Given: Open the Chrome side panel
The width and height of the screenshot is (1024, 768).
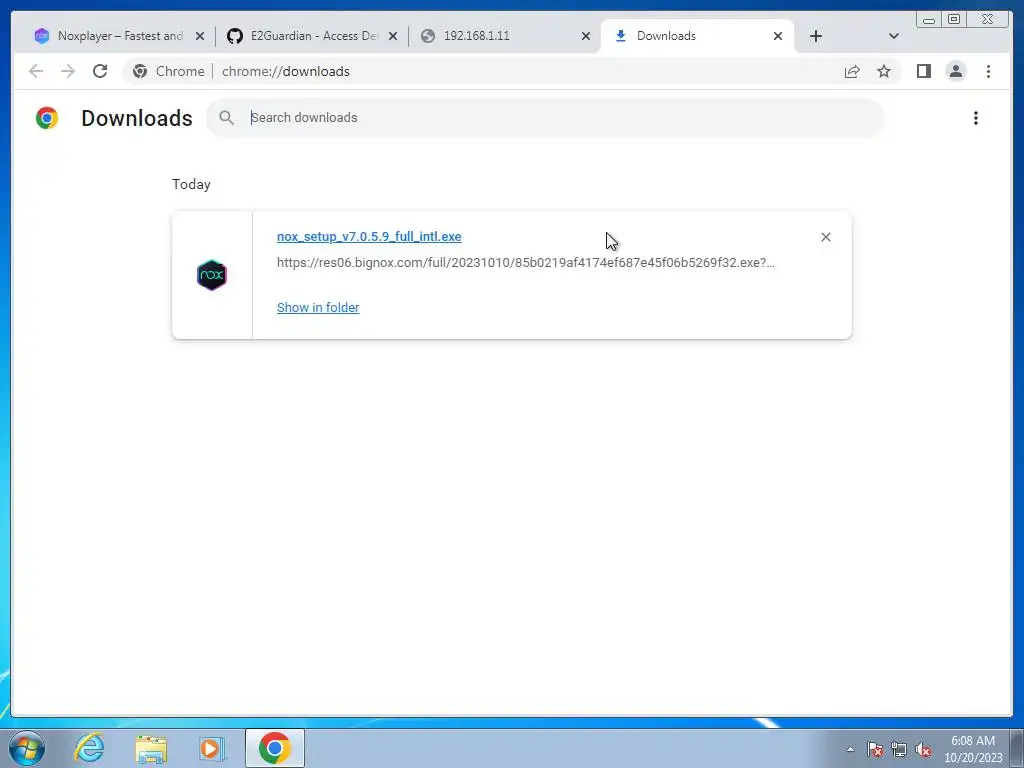Looking at the screenshot, I should (x=923, y=71).
